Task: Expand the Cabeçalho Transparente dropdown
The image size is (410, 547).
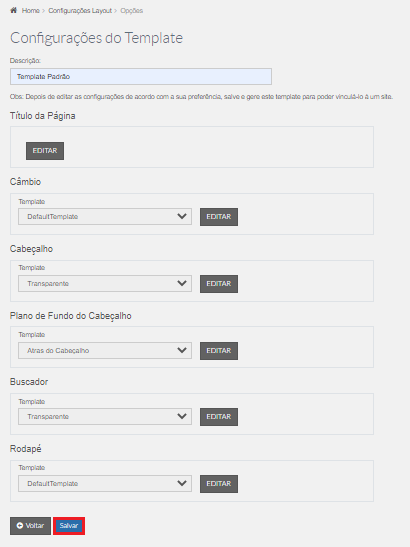Action: pos(105,284)
